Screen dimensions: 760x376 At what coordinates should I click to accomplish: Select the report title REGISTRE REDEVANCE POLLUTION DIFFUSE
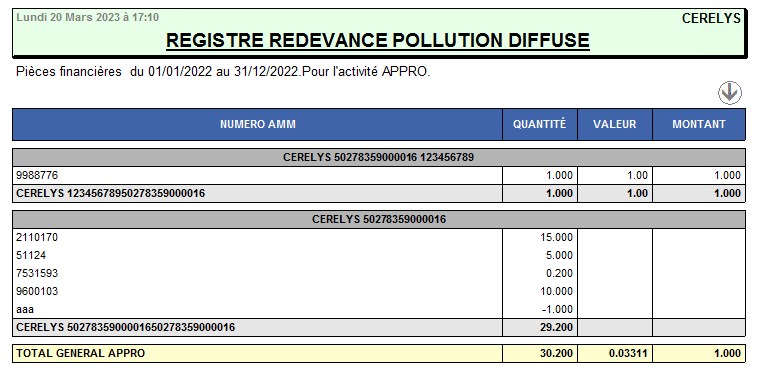378,40
